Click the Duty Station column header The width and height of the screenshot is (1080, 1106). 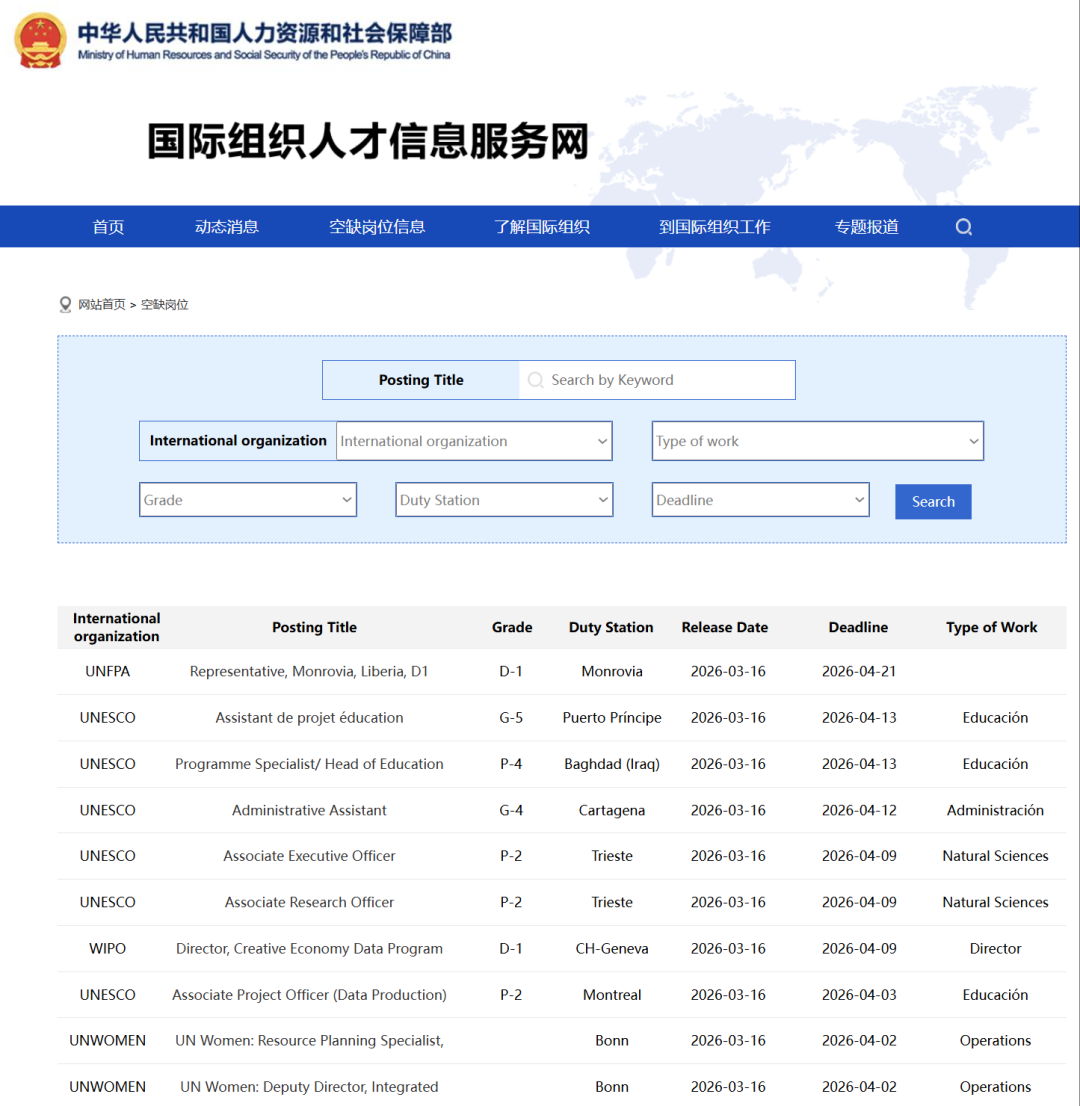[611, 627]
